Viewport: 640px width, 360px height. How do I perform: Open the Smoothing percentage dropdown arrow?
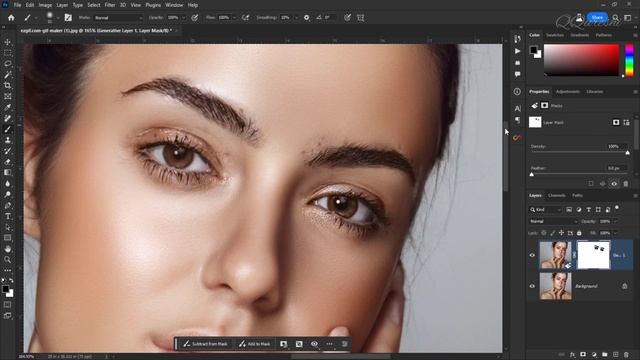[x=296, y=18]
